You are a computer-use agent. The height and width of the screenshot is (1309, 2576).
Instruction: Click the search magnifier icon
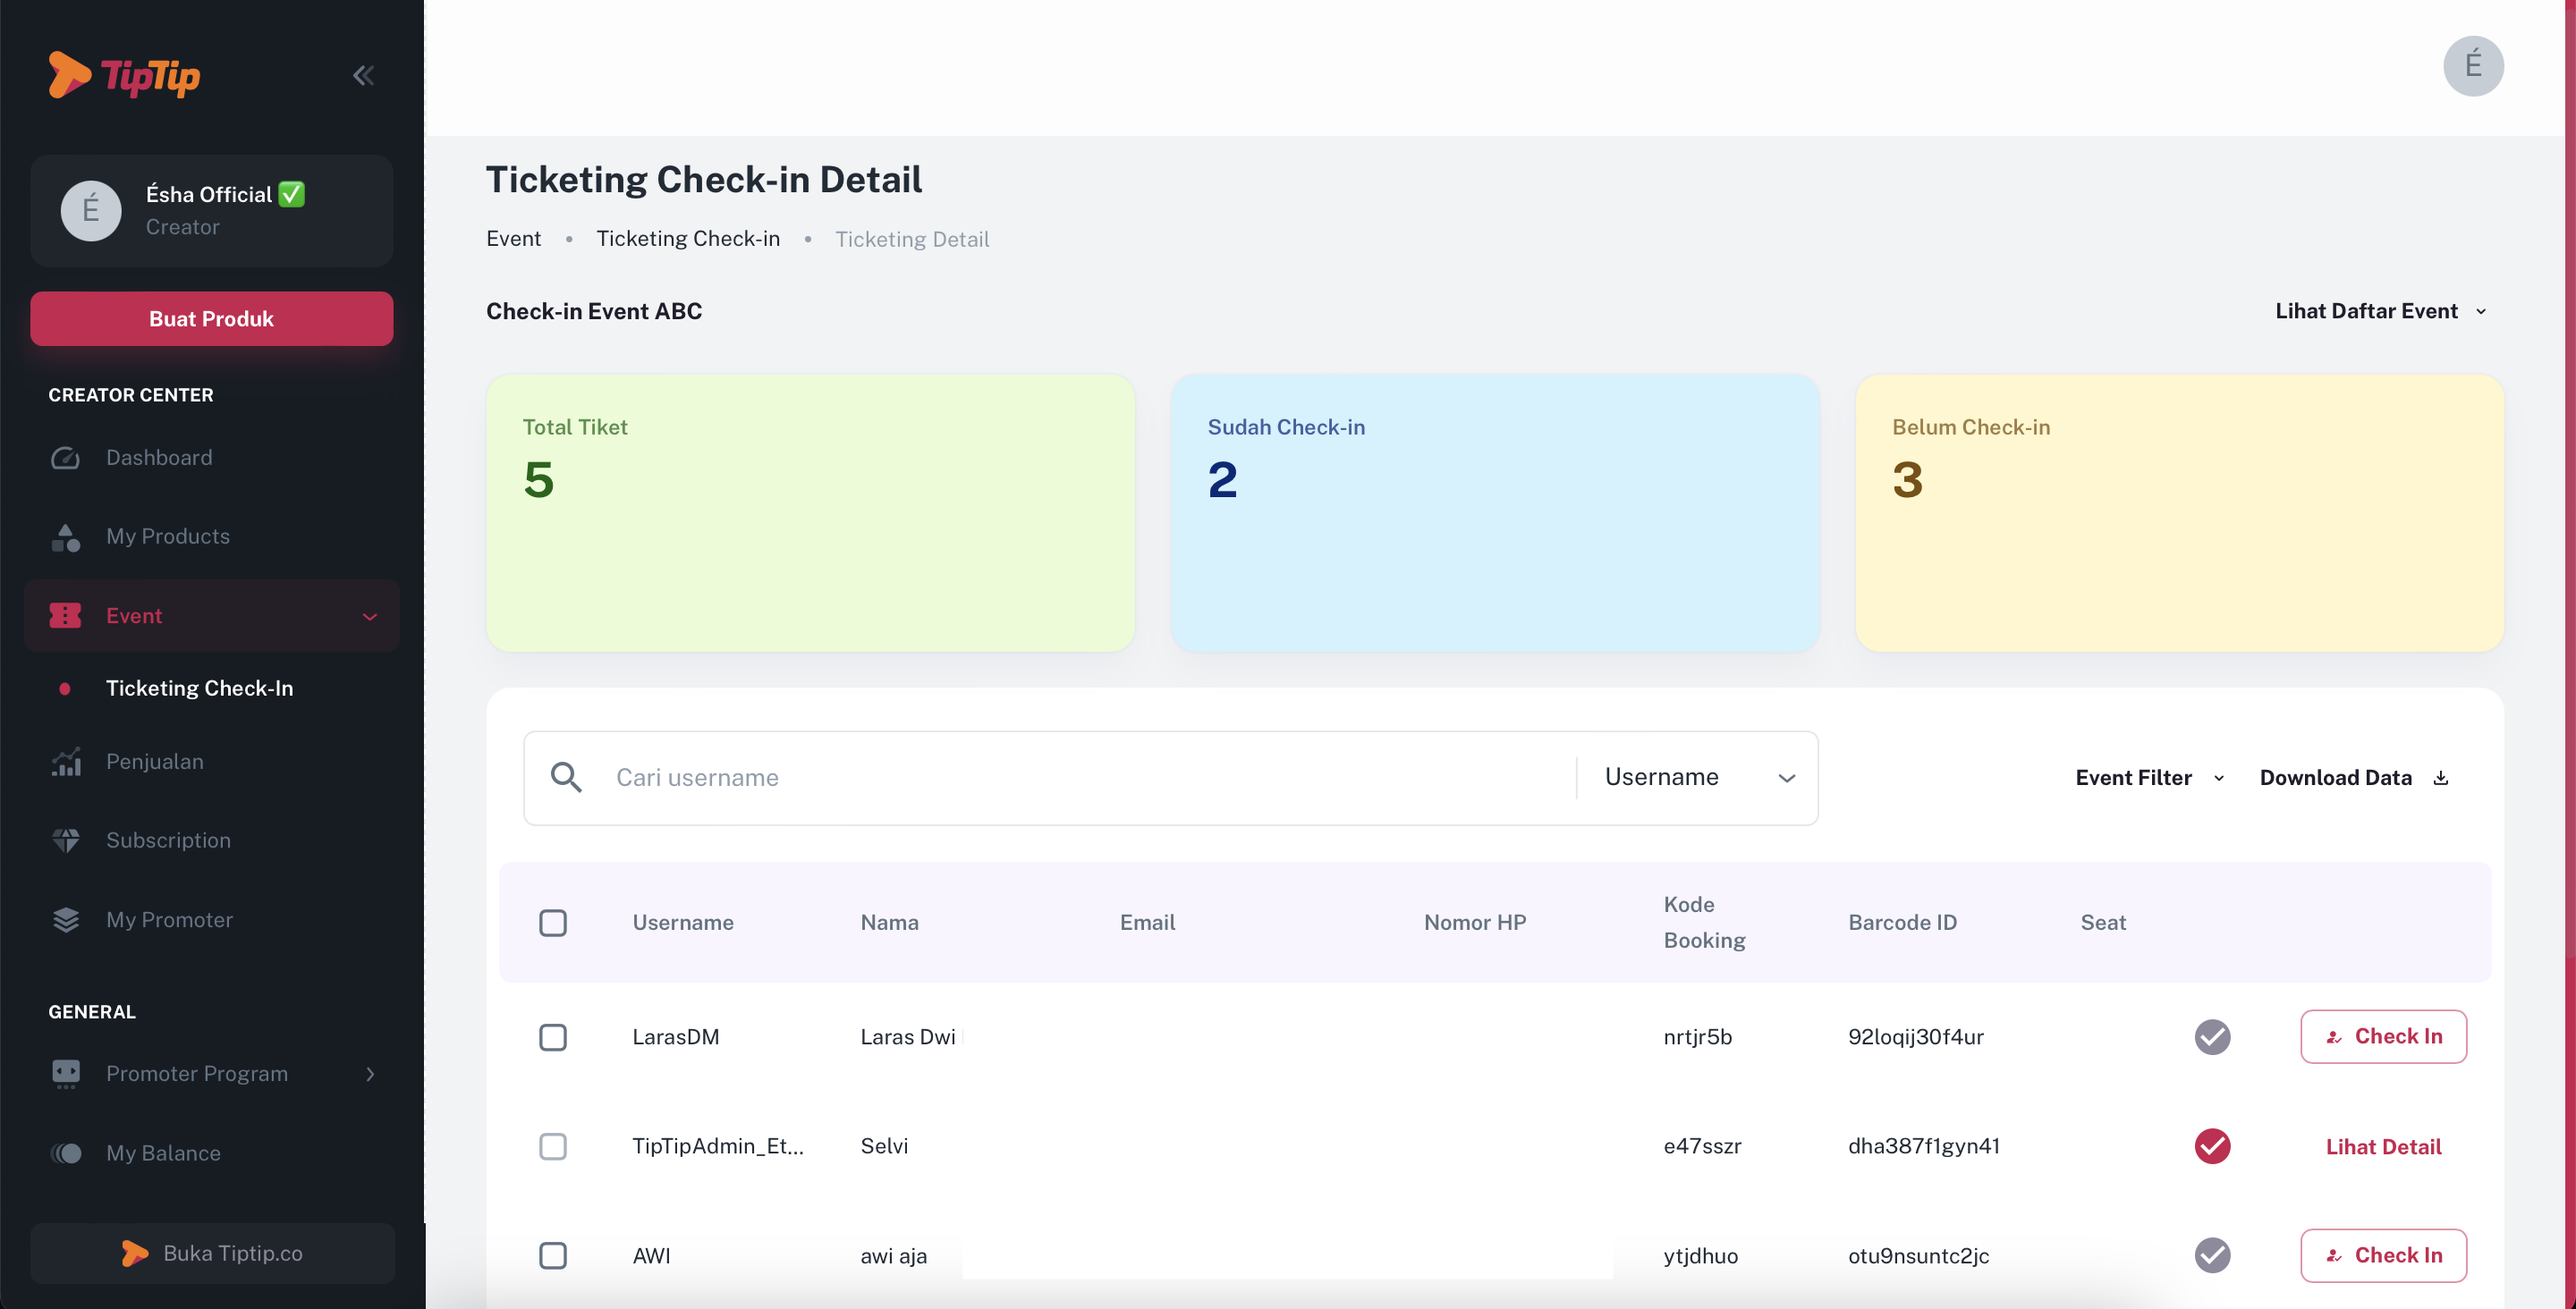(566, 777)
